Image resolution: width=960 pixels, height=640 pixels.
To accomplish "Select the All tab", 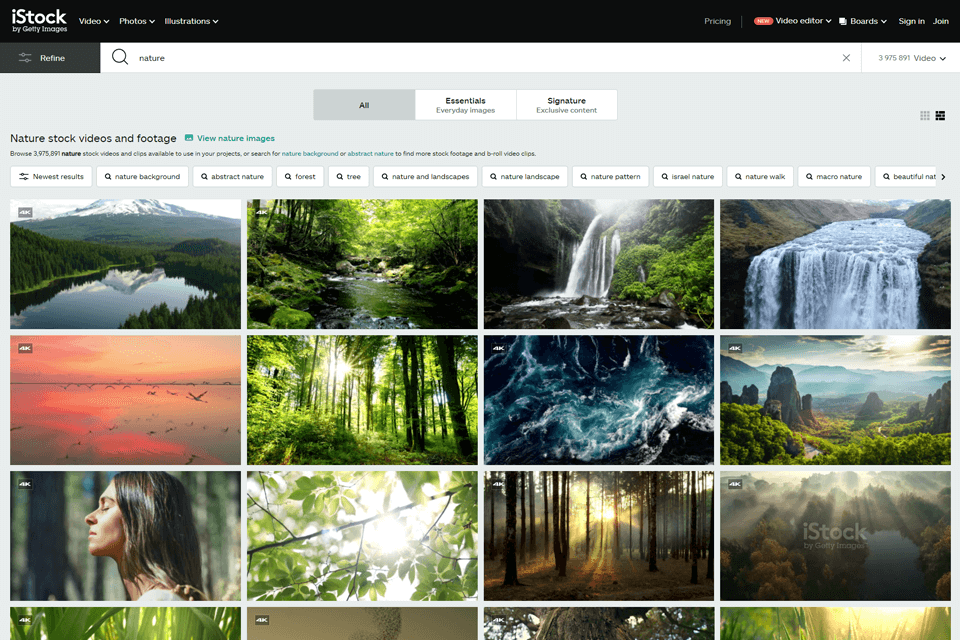I will pyautogui.click(x=364, y=105).
